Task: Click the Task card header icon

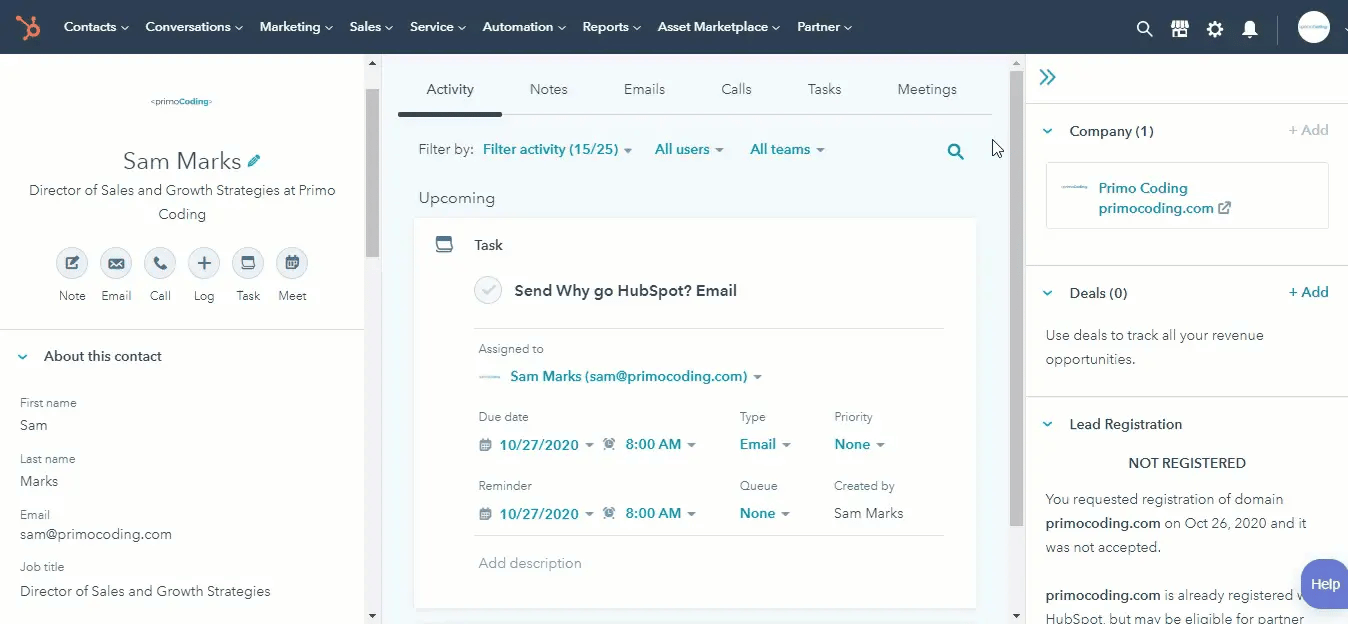Action: [x=444, y=244]
